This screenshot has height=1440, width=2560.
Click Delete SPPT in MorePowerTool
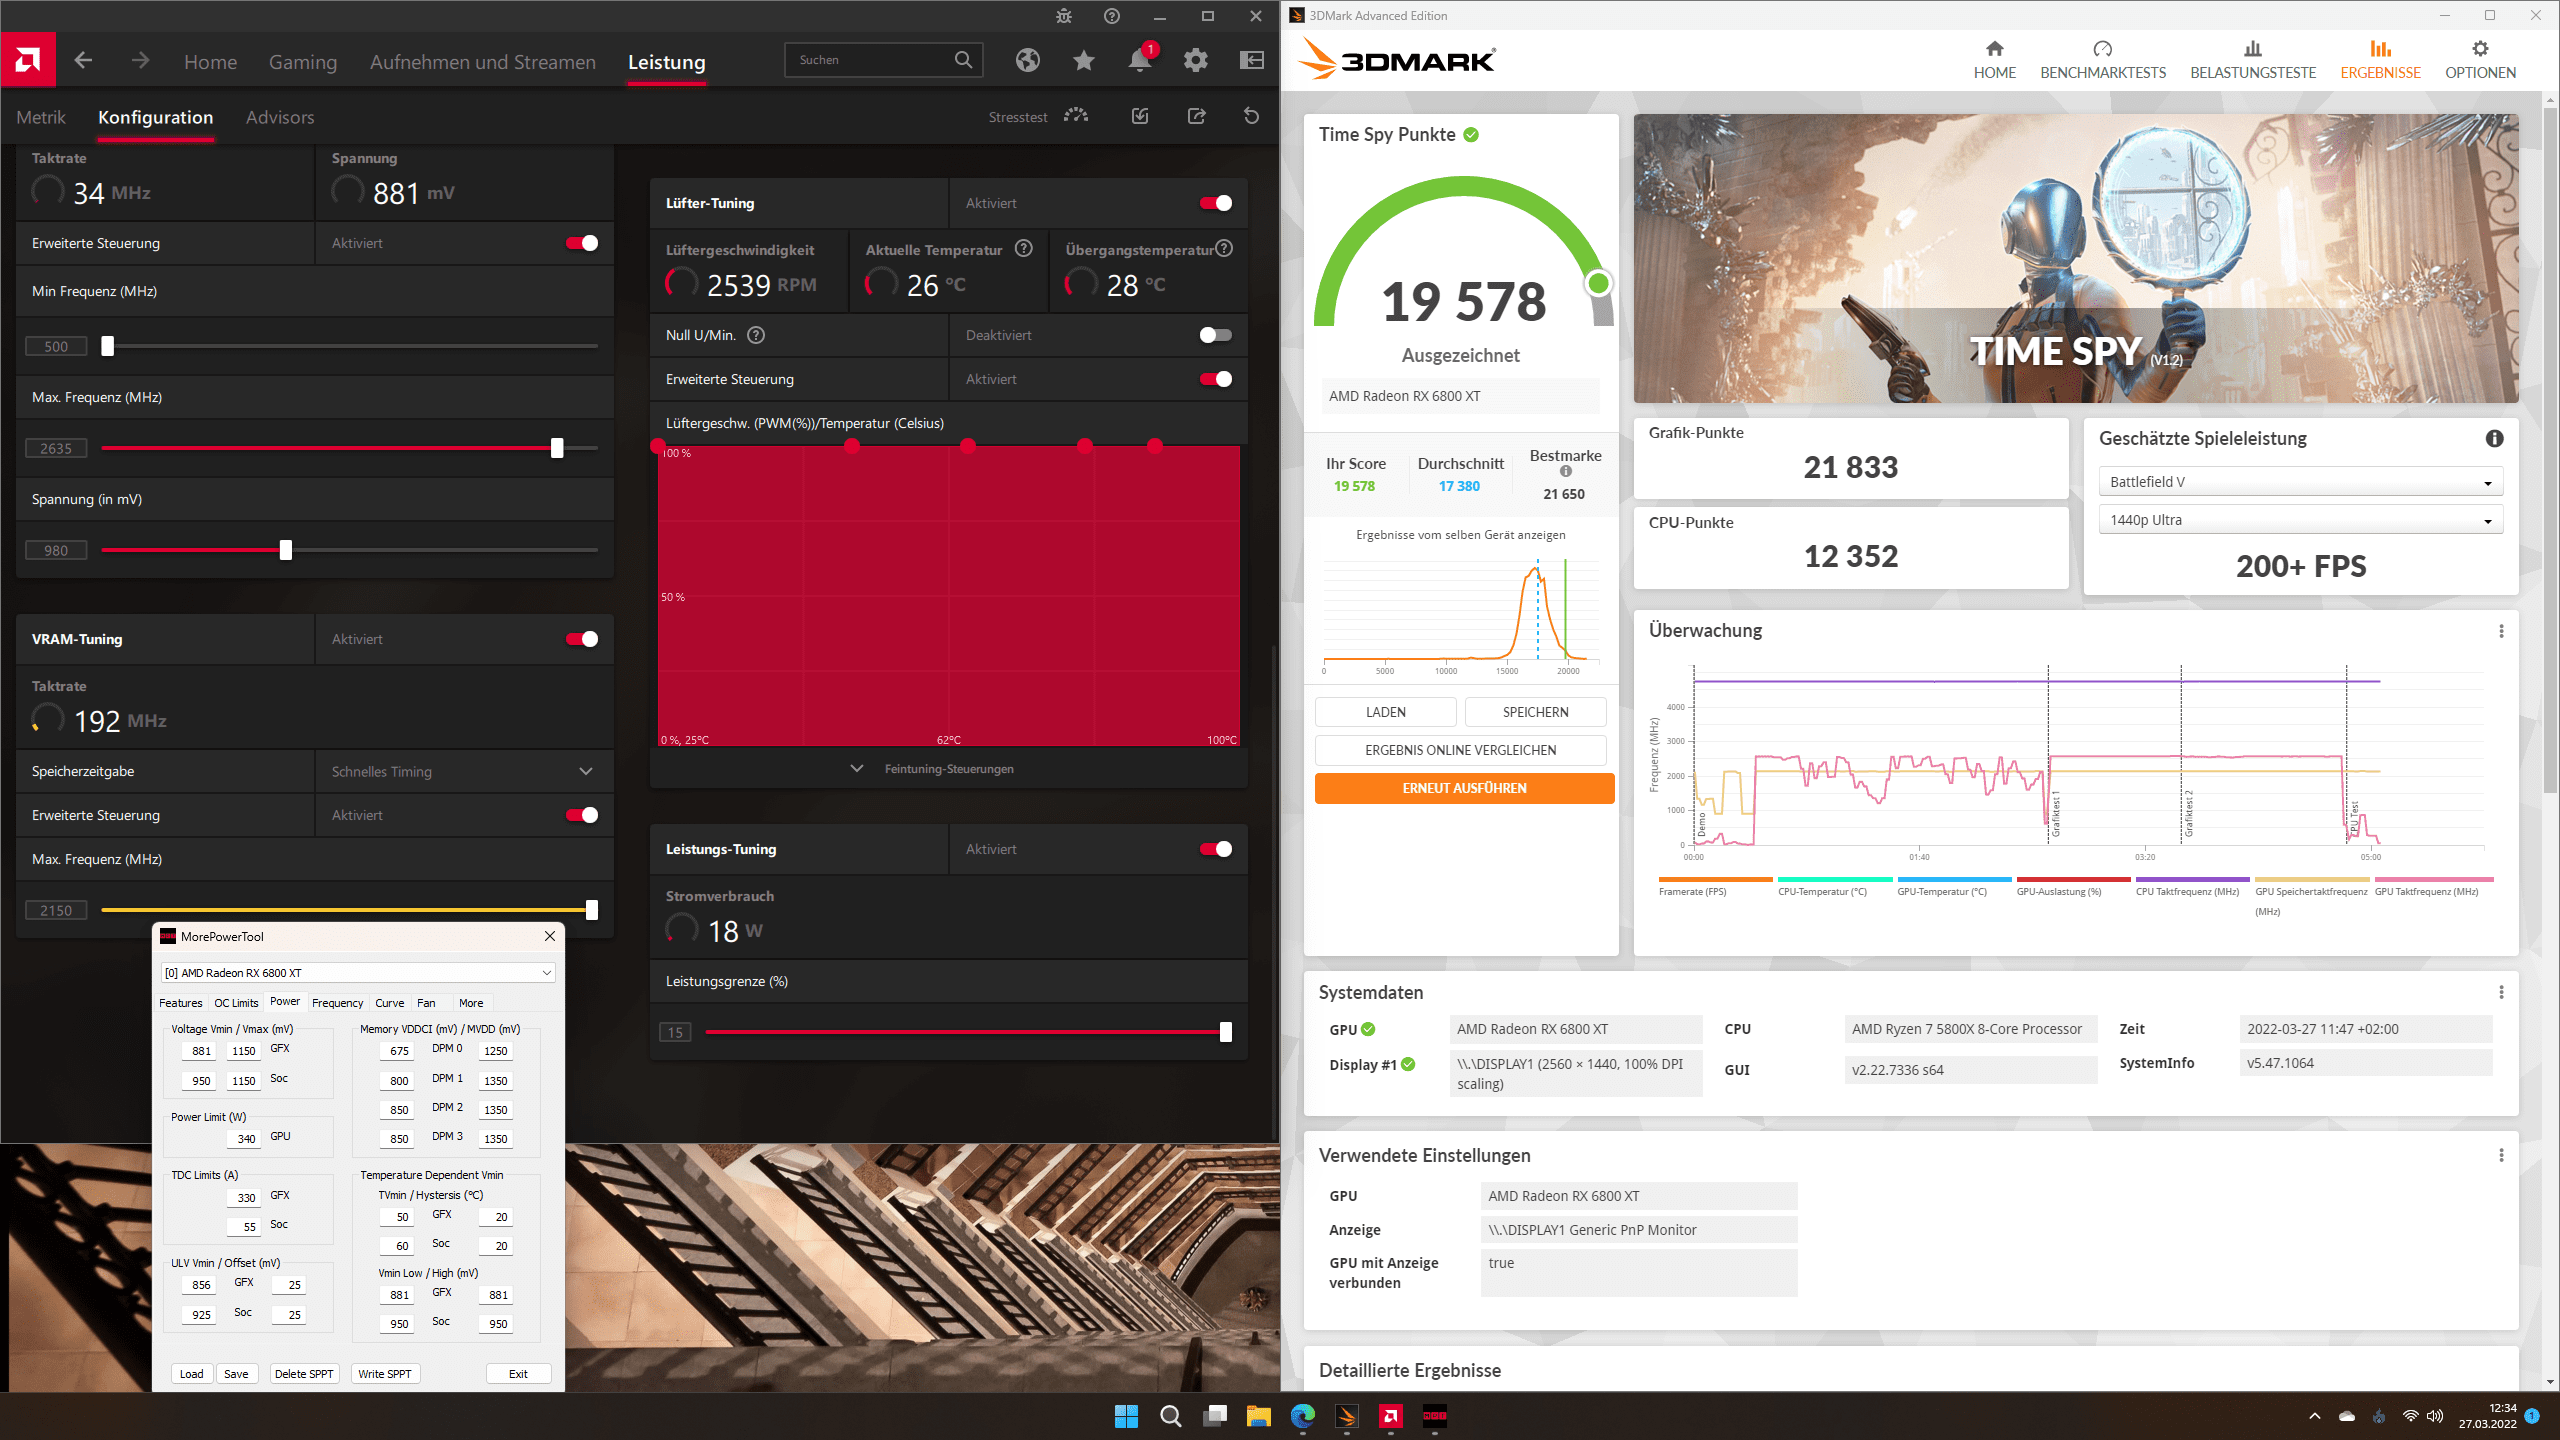click(x=304, y=1374)
